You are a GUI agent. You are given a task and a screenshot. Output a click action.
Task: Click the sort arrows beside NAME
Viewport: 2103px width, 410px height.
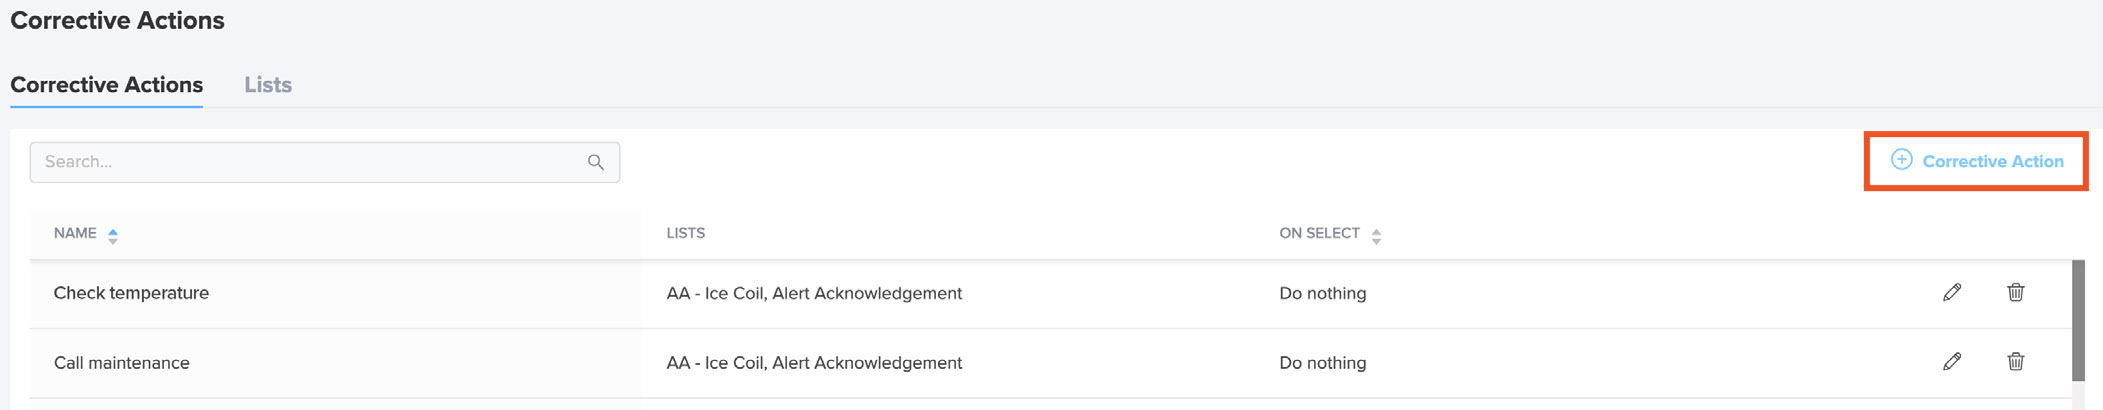coord(113,235)
